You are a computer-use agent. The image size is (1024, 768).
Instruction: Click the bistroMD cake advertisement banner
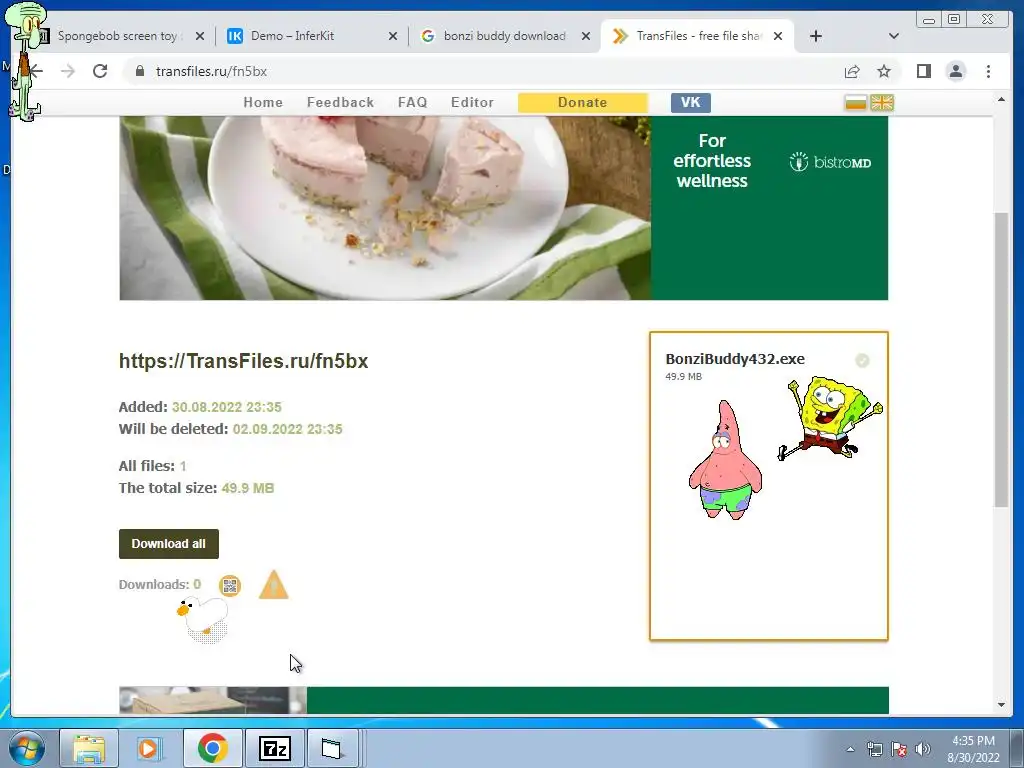point(504,208)
